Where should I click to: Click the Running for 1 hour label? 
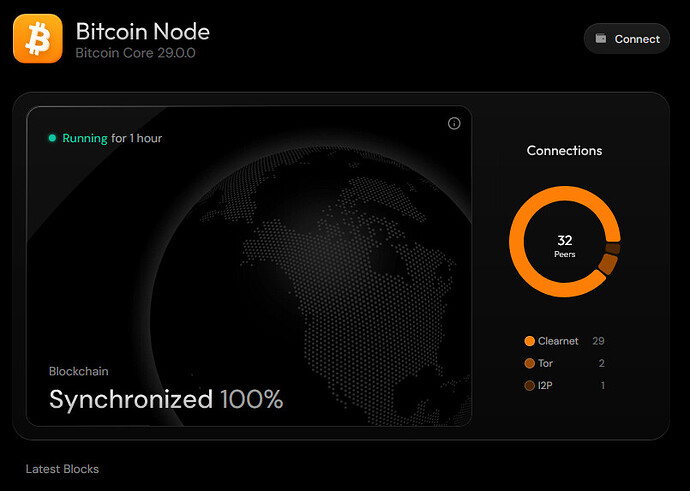pos(112,138)
